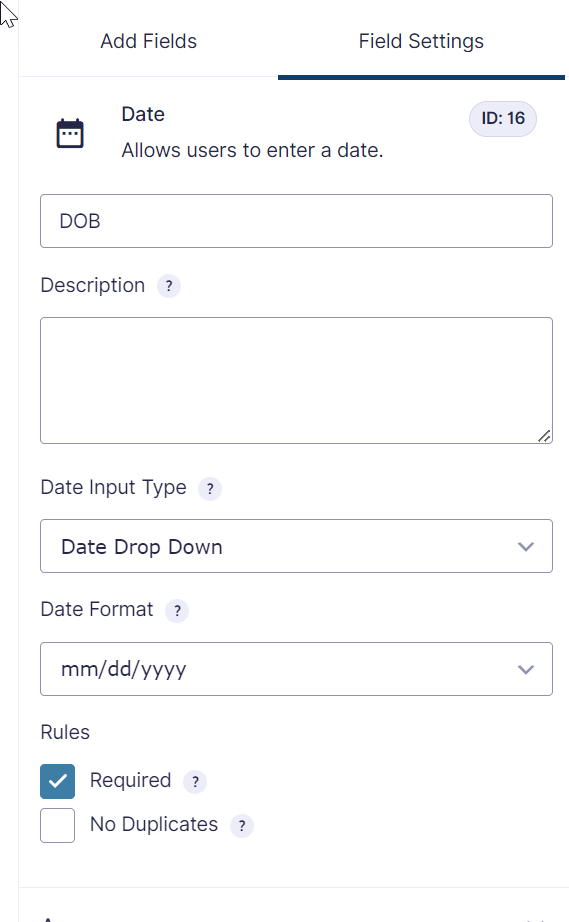Open the No Duplicates help icon
This screenshot has height=922, width=569.
tap(242, 826)
